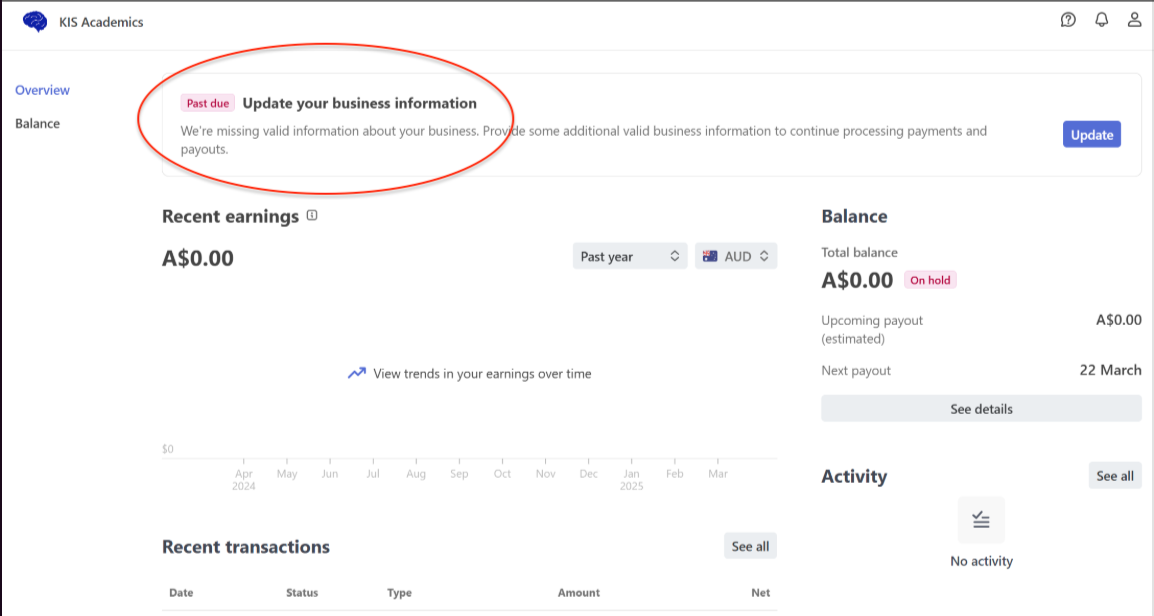Viewport: 1154px width, 616px height.
Task: Click the info icon beside Recent earnings
Action: point(312,216)
